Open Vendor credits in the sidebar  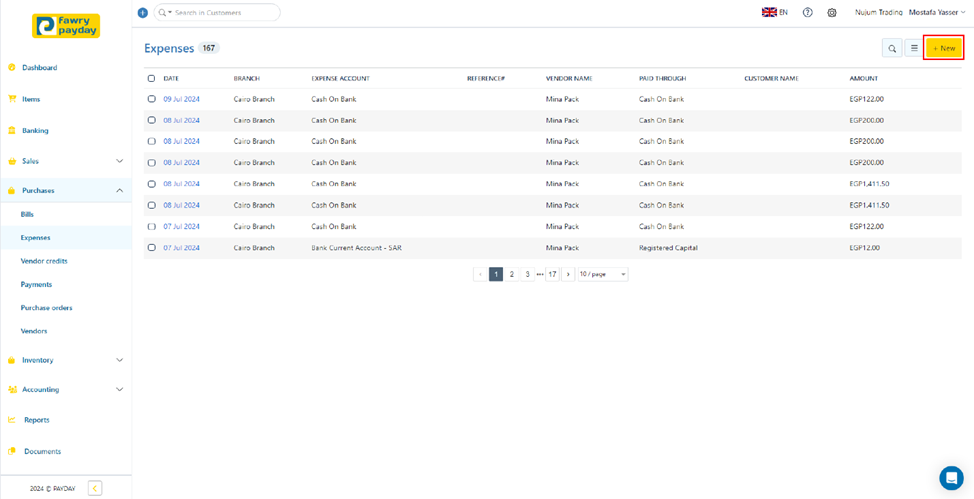pos(44,261)
